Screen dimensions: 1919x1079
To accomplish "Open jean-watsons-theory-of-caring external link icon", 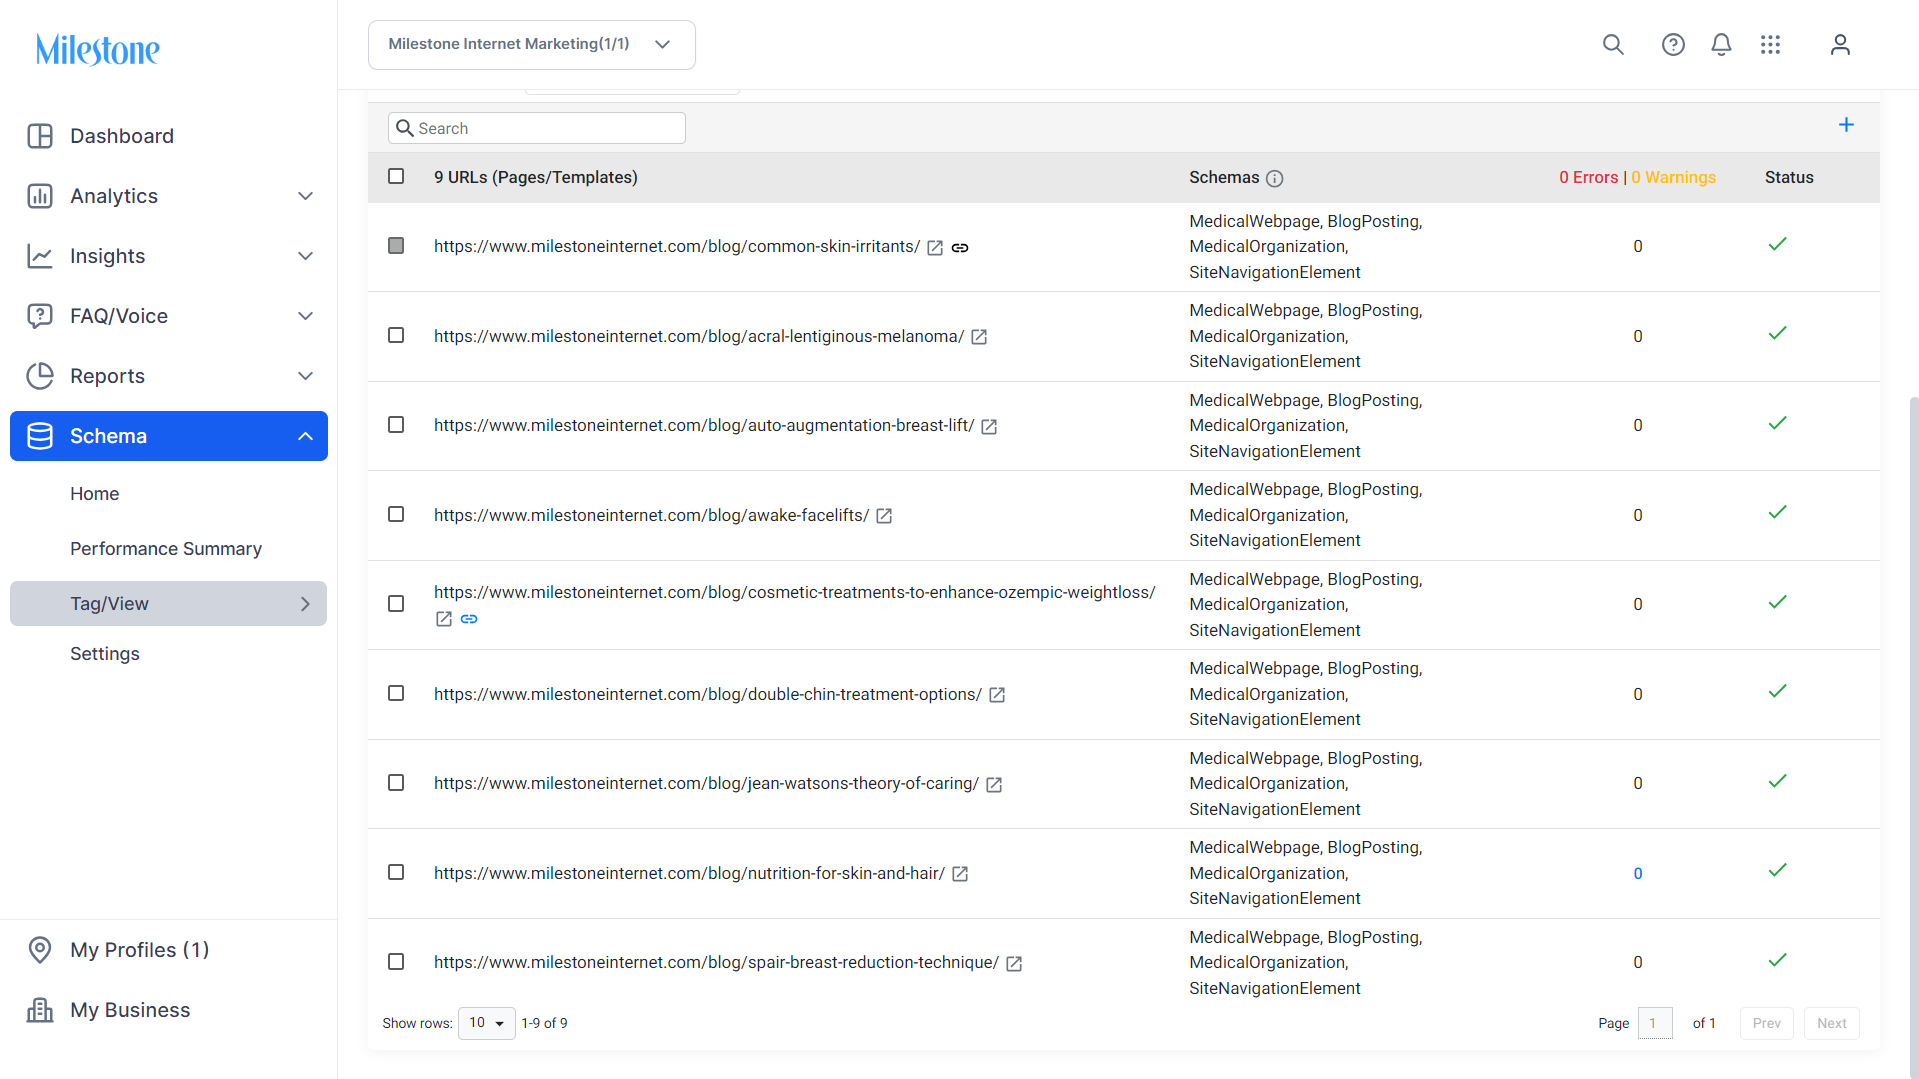I will click(x=994, y=785).
